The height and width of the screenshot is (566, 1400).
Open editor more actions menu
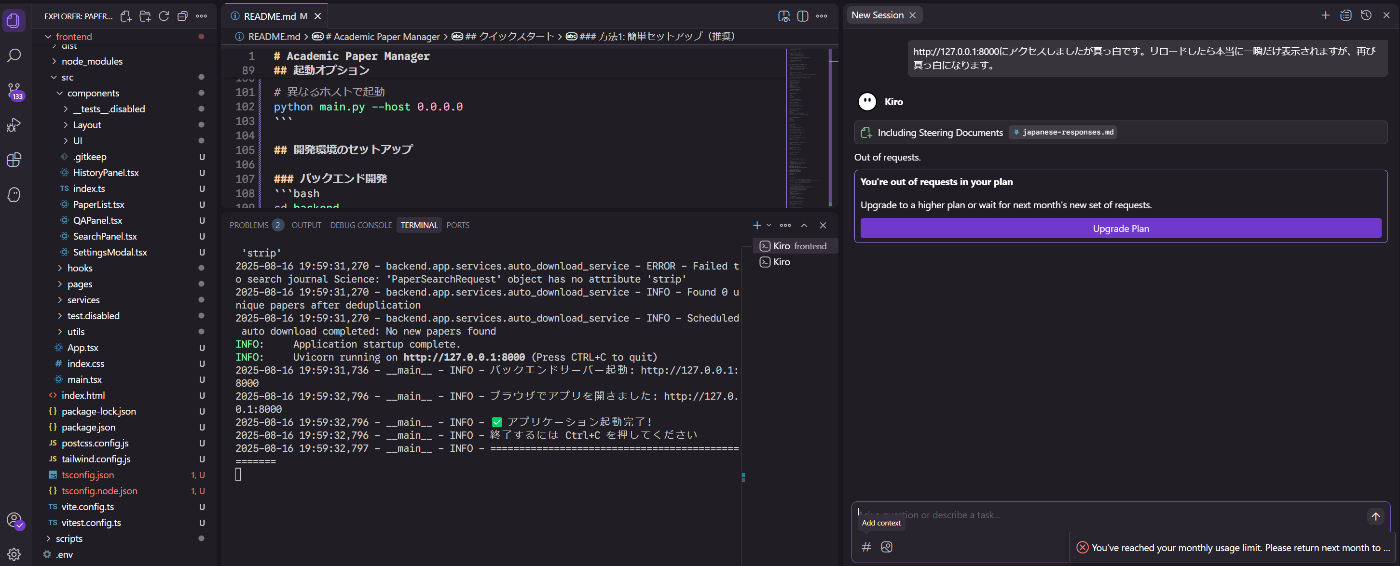[822, 16]
